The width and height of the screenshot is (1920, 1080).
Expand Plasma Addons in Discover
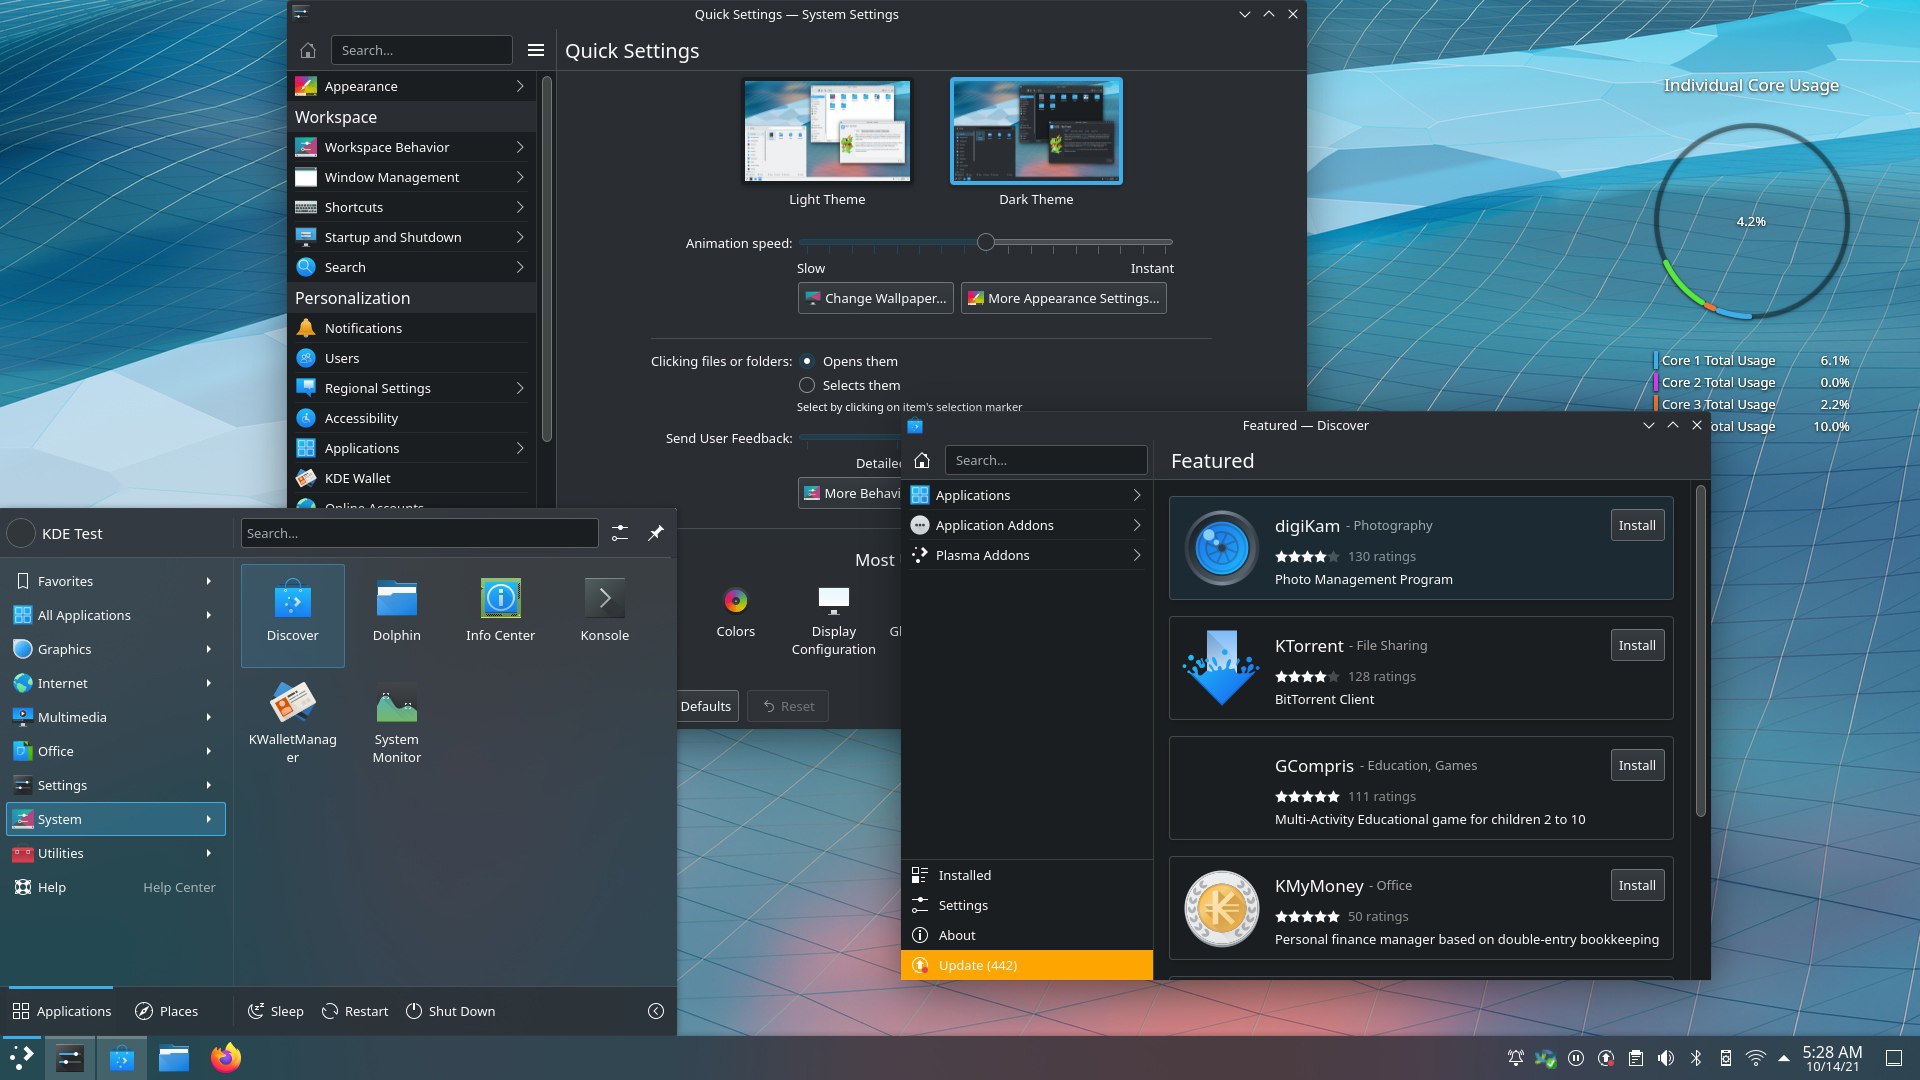pos(1027,555)
